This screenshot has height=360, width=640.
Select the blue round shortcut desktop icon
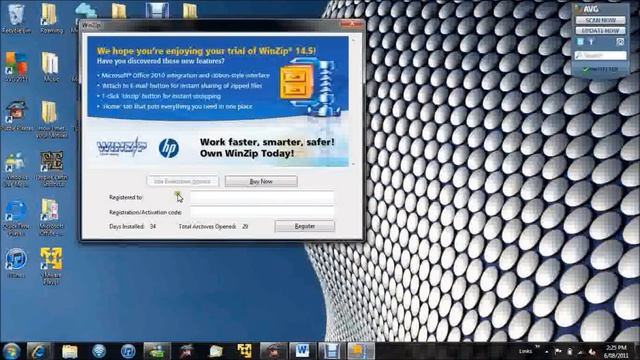click(x=16, y=218)
